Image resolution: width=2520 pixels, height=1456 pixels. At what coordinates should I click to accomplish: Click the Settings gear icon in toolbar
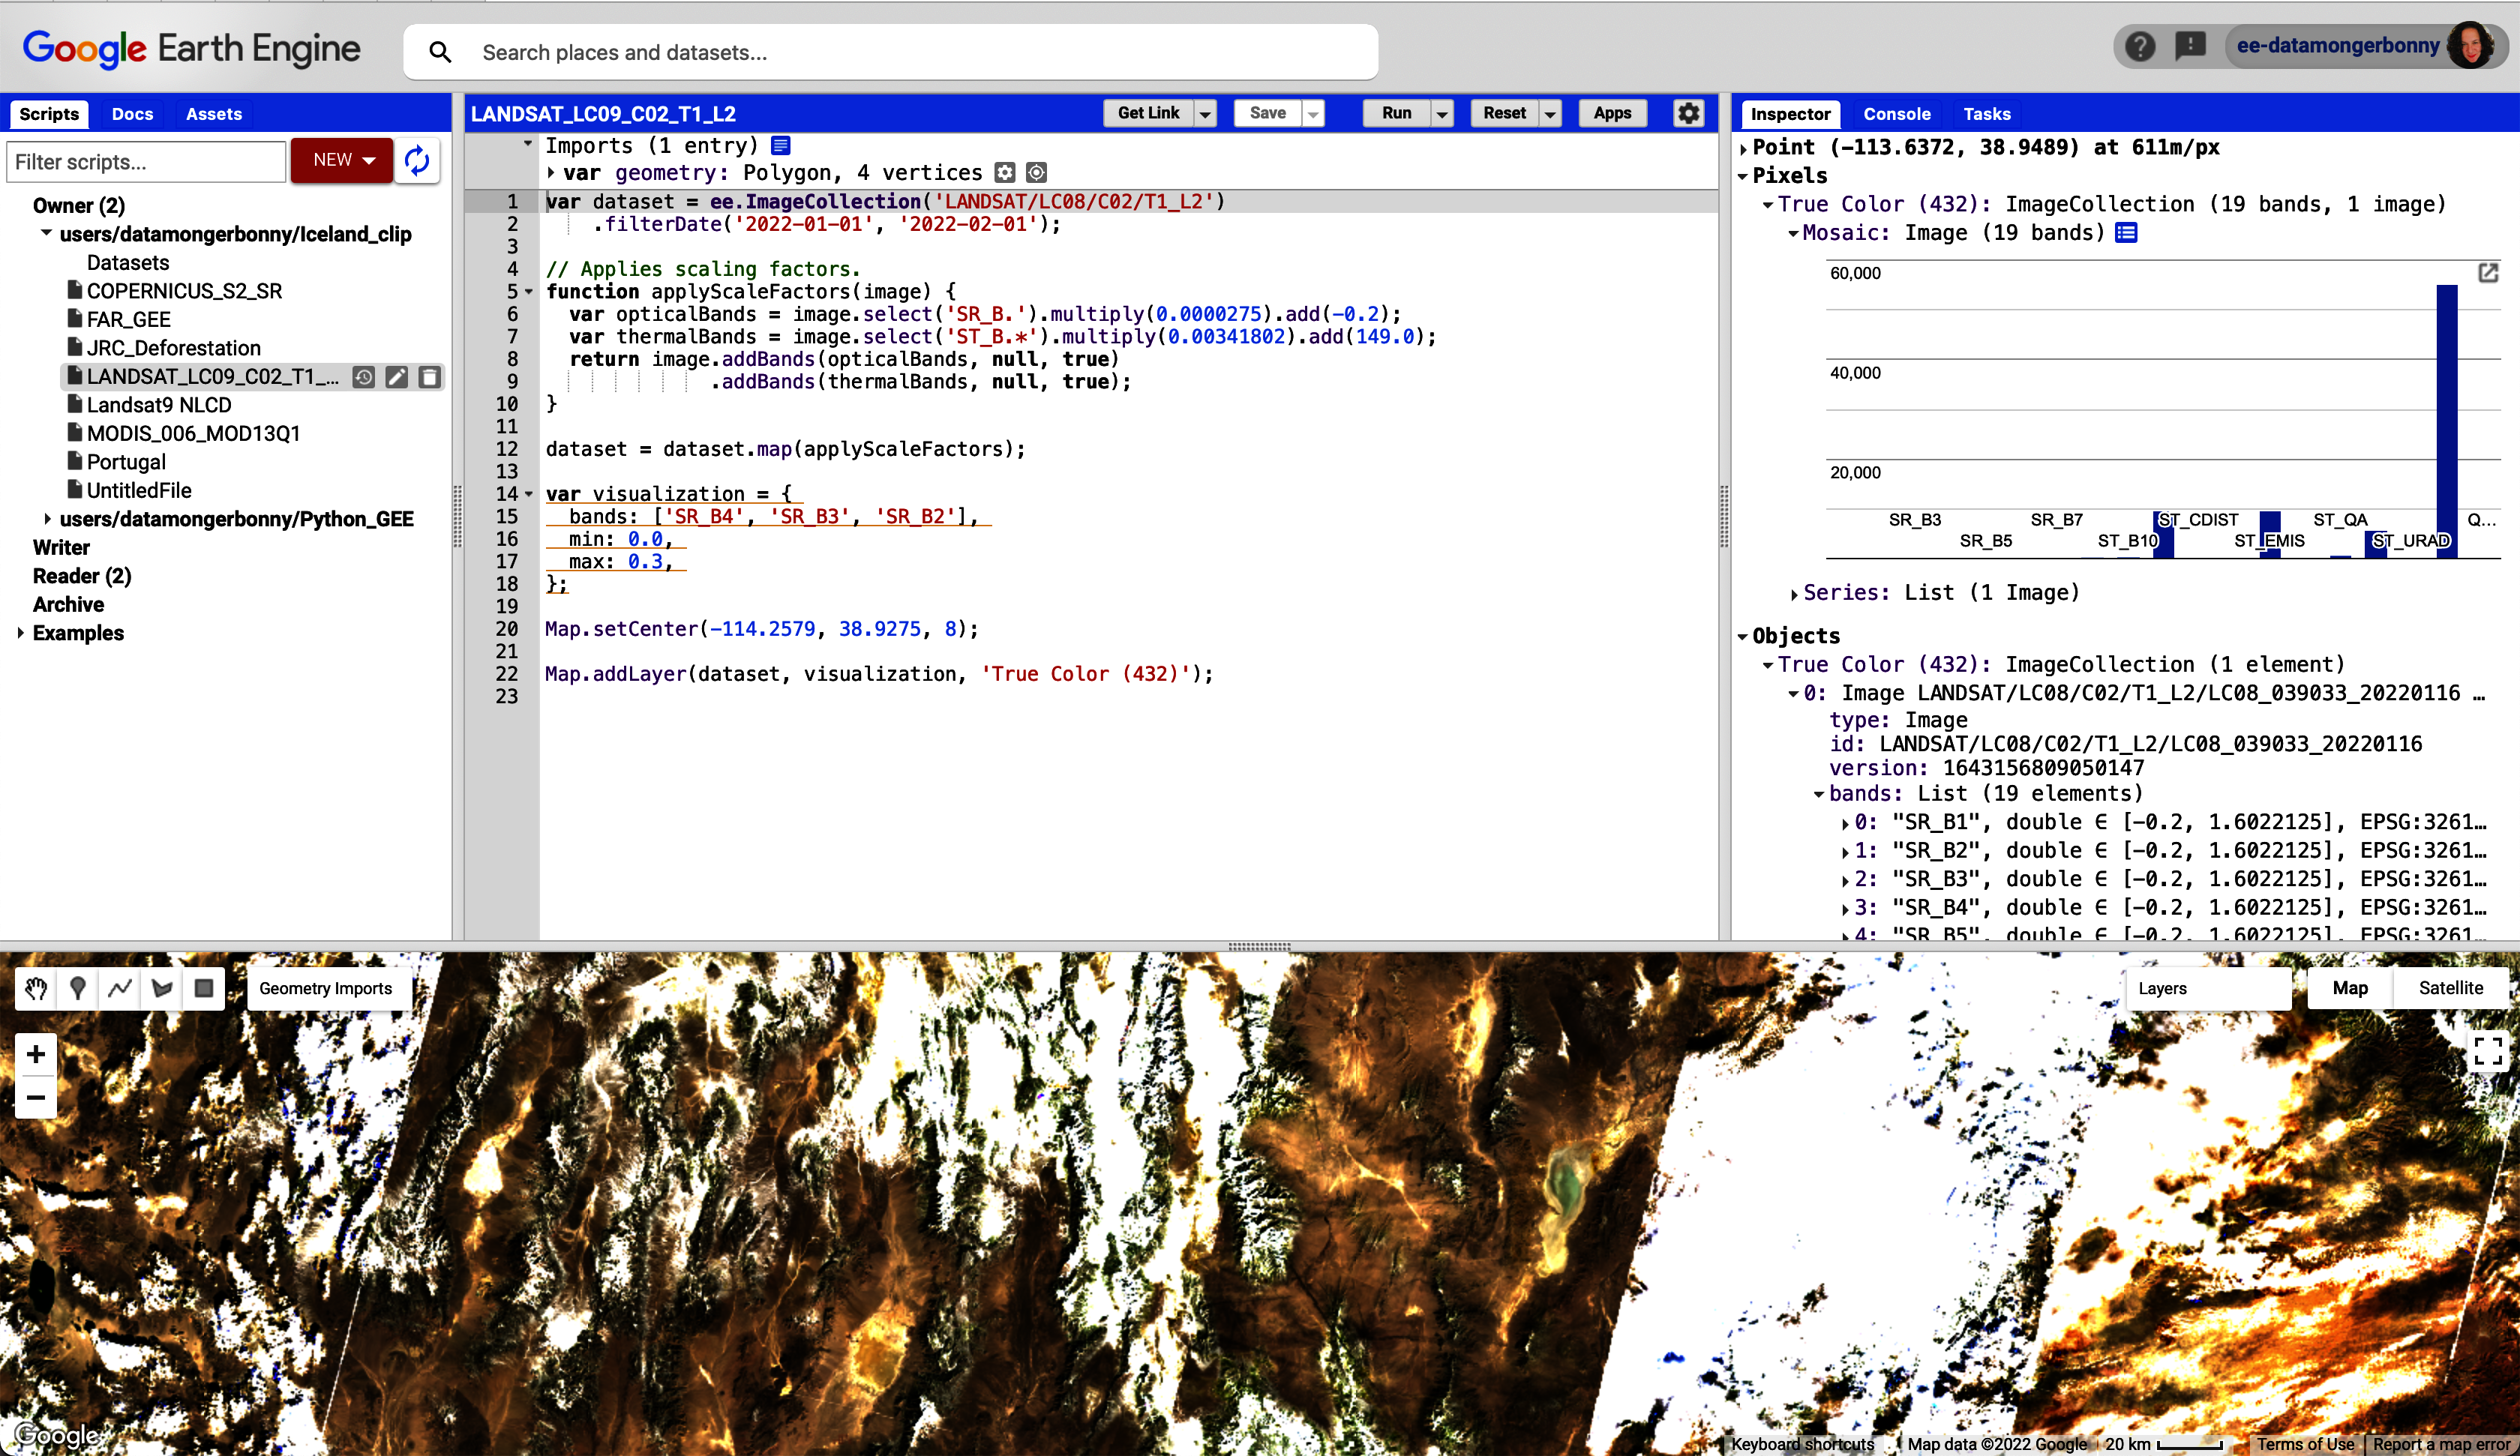coord(1688,112)
